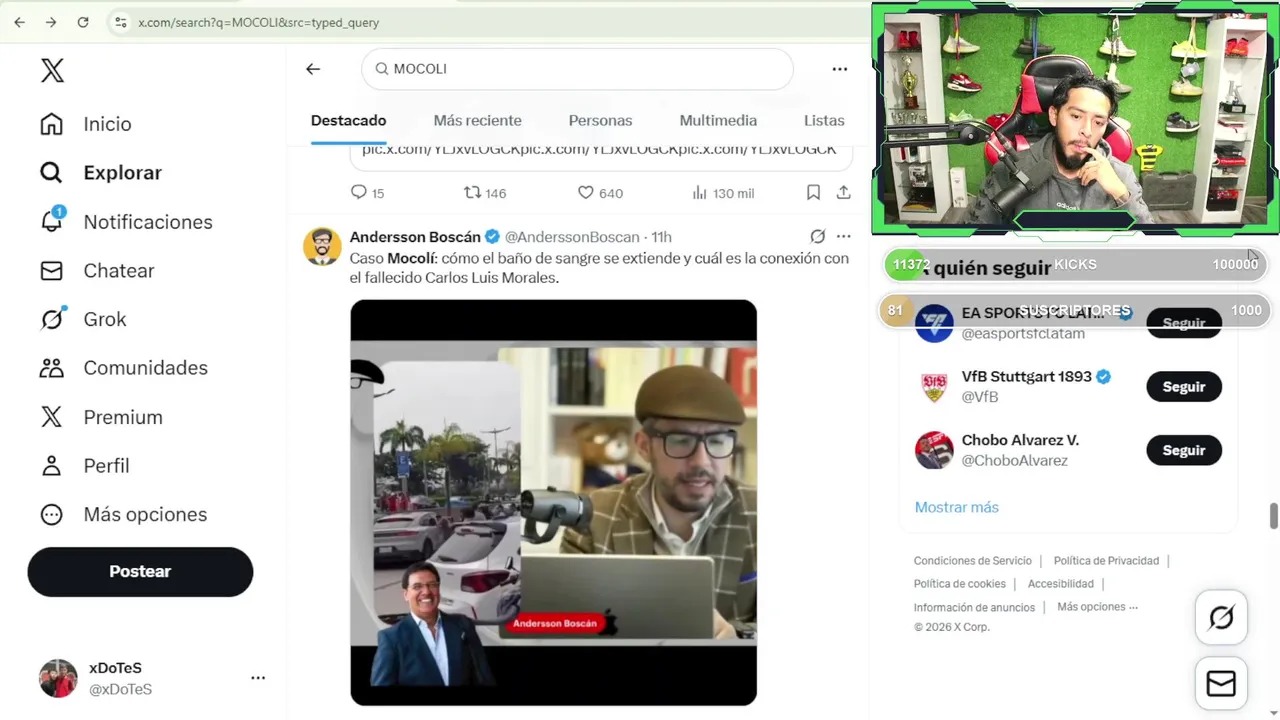This screenshot has width=1280, height=720.
Task: Switch to Destacado tab
Action: pos(348,121)
